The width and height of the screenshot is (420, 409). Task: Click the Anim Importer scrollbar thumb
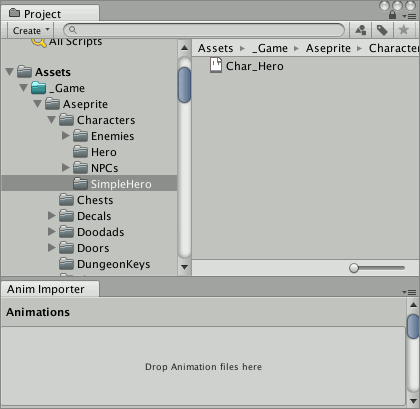click(413, 327)
